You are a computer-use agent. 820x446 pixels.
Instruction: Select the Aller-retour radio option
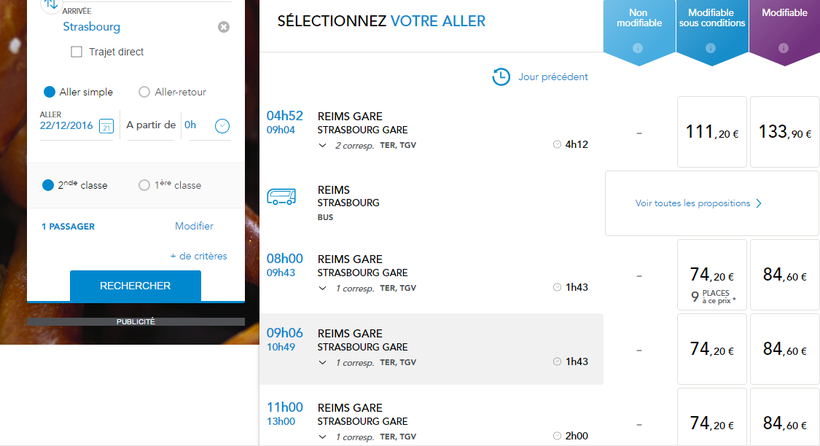pos(144,92)
